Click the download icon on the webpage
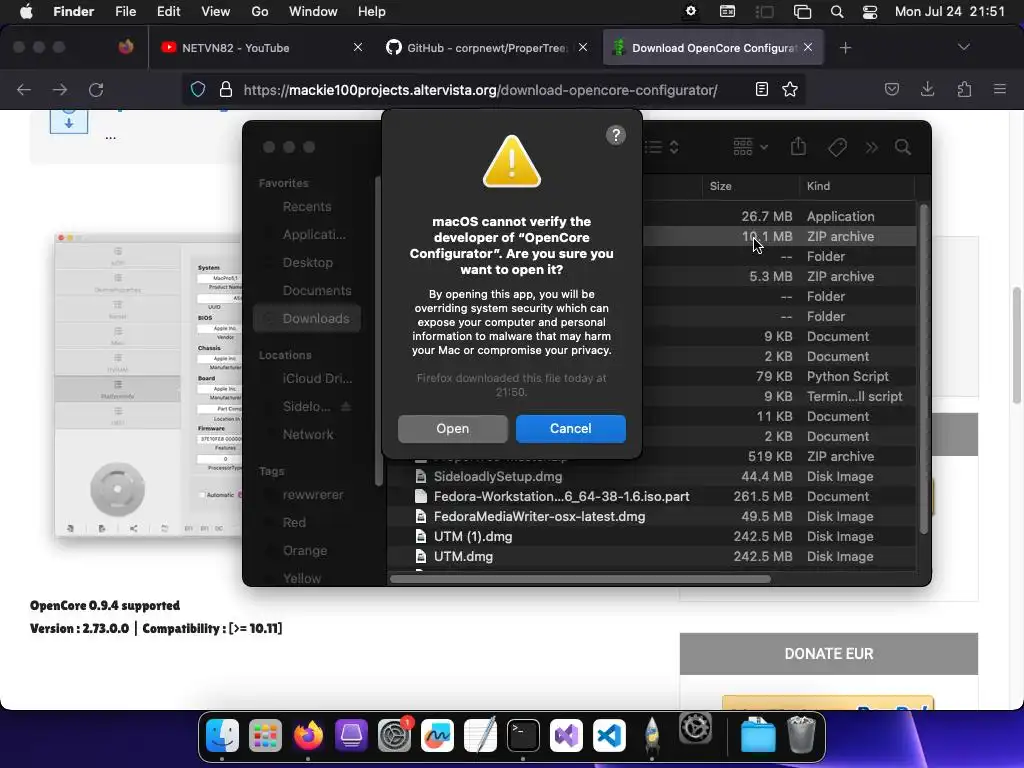The width and height of the screenshot is (1024, 768). pos(69,121)
